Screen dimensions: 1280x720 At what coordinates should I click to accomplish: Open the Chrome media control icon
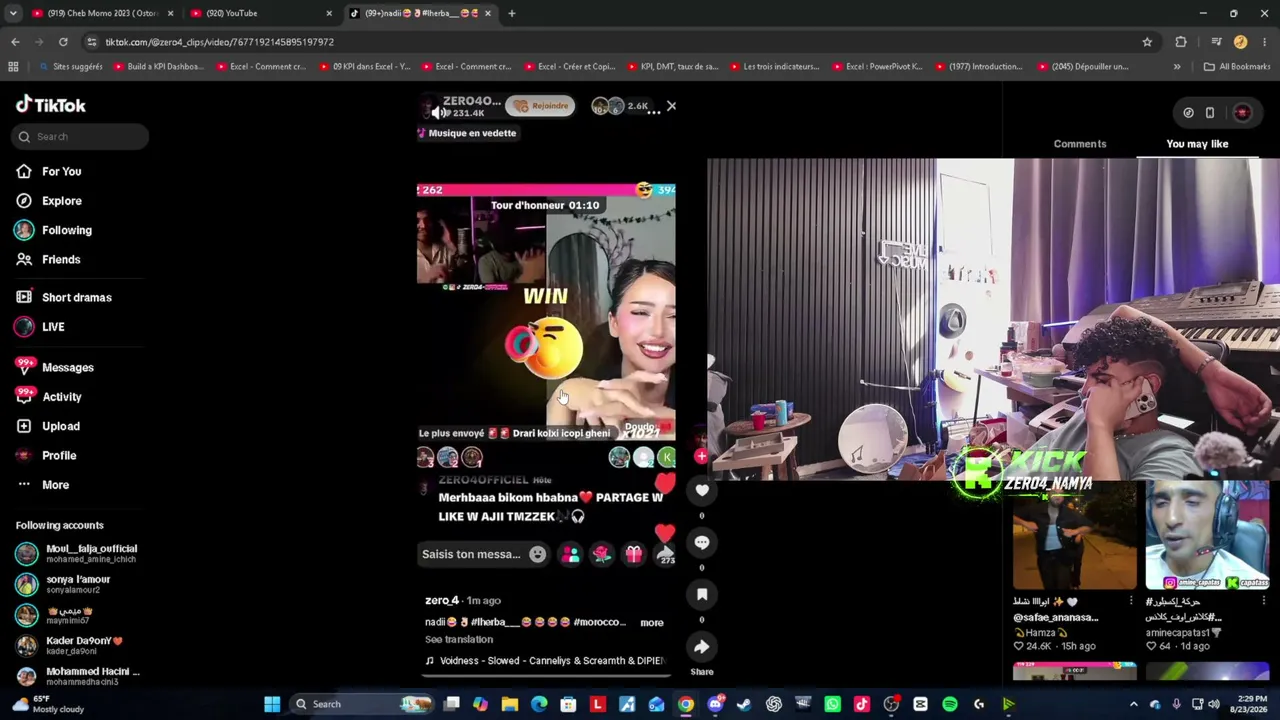[1216, 42]
